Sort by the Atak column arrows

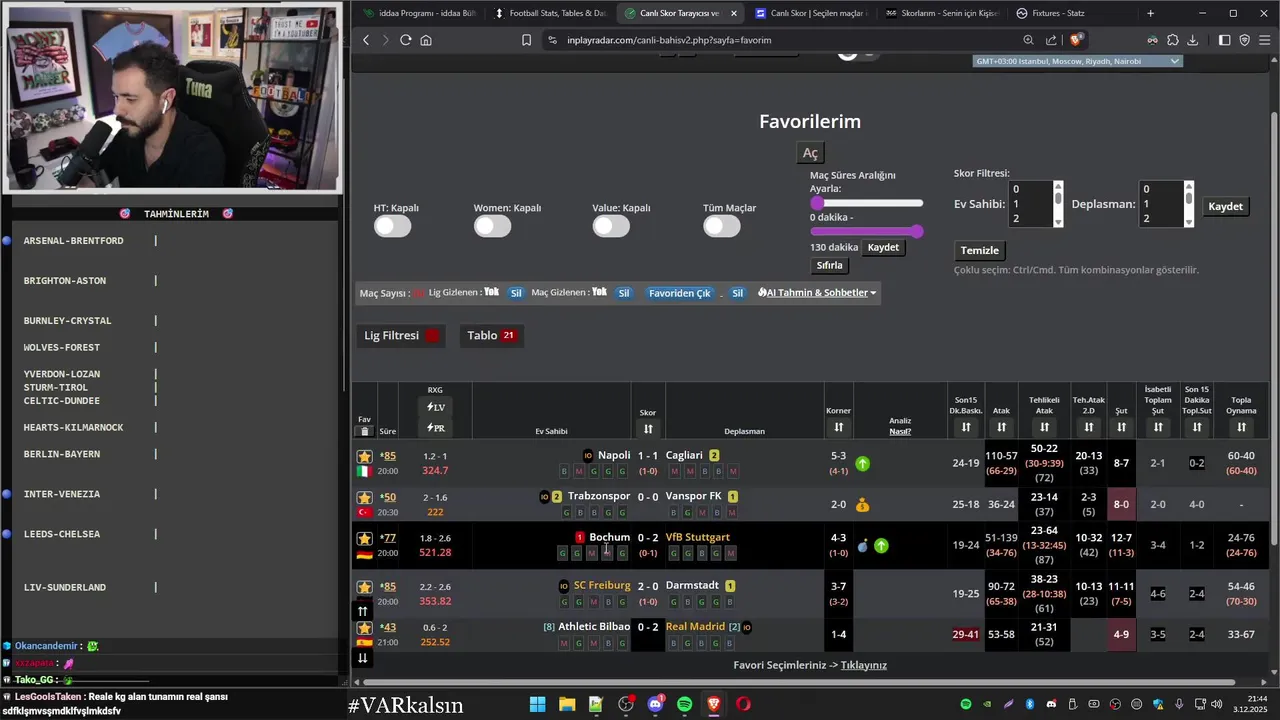click(x=1001, y=427)
